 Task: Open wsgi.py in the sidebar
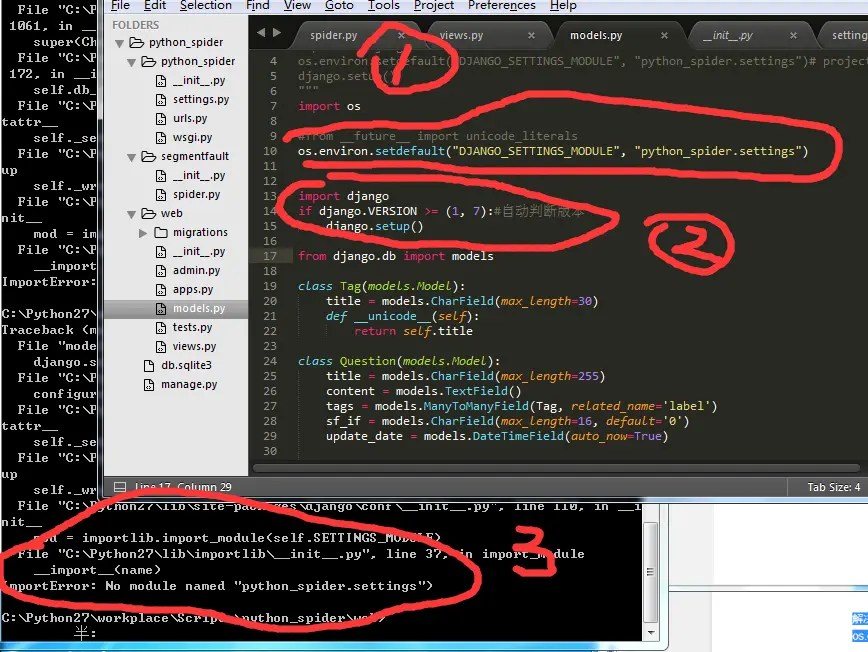[192, 137]
